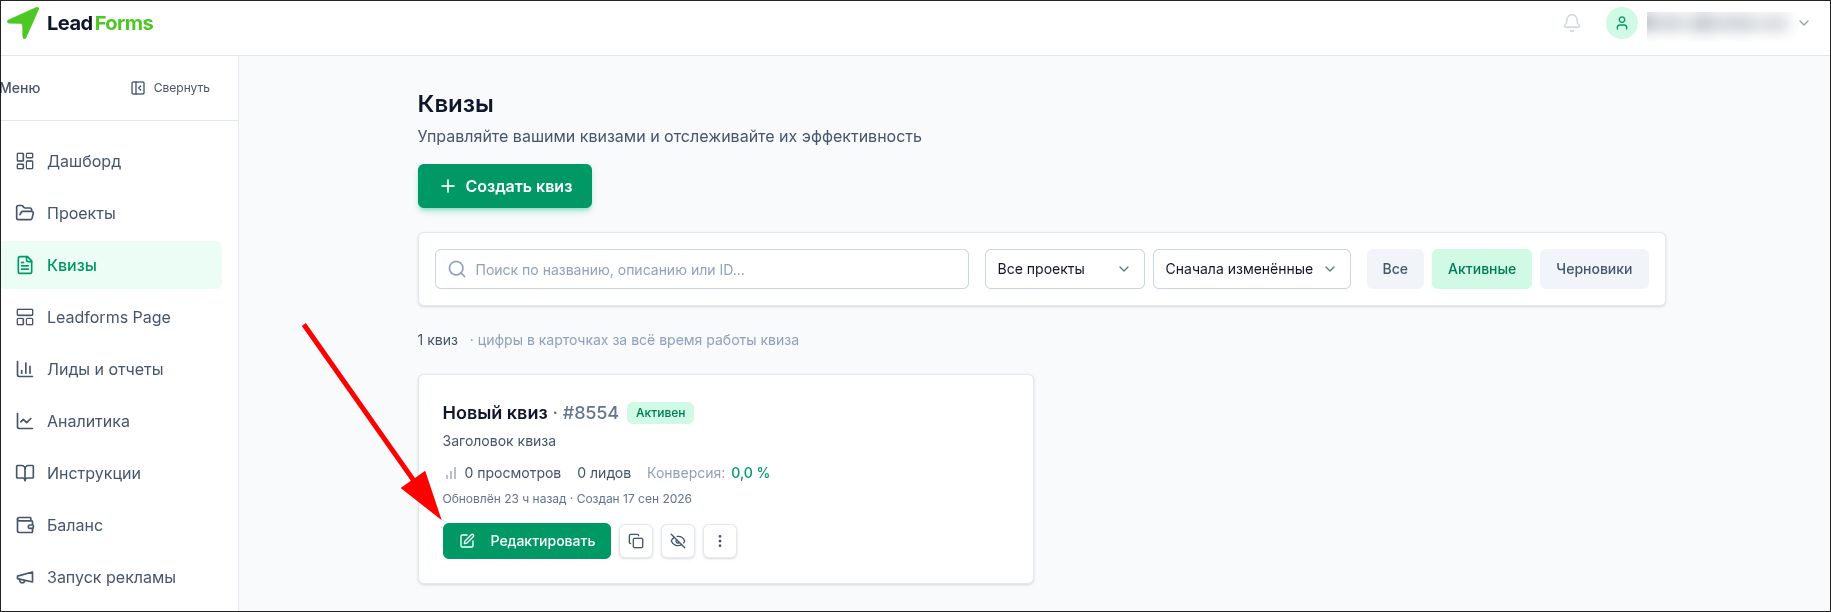This screenshot has height=612, width=1831.
Task: Click the Лиды и отчеты chart icon
Action: 25,369
